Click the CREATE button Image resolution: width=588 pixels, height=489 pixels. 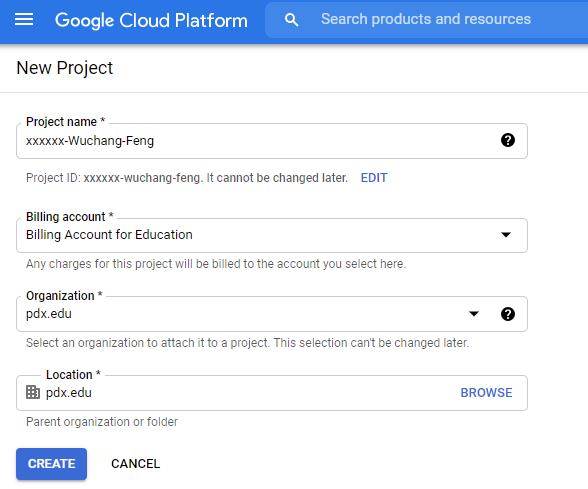[51, 464]
